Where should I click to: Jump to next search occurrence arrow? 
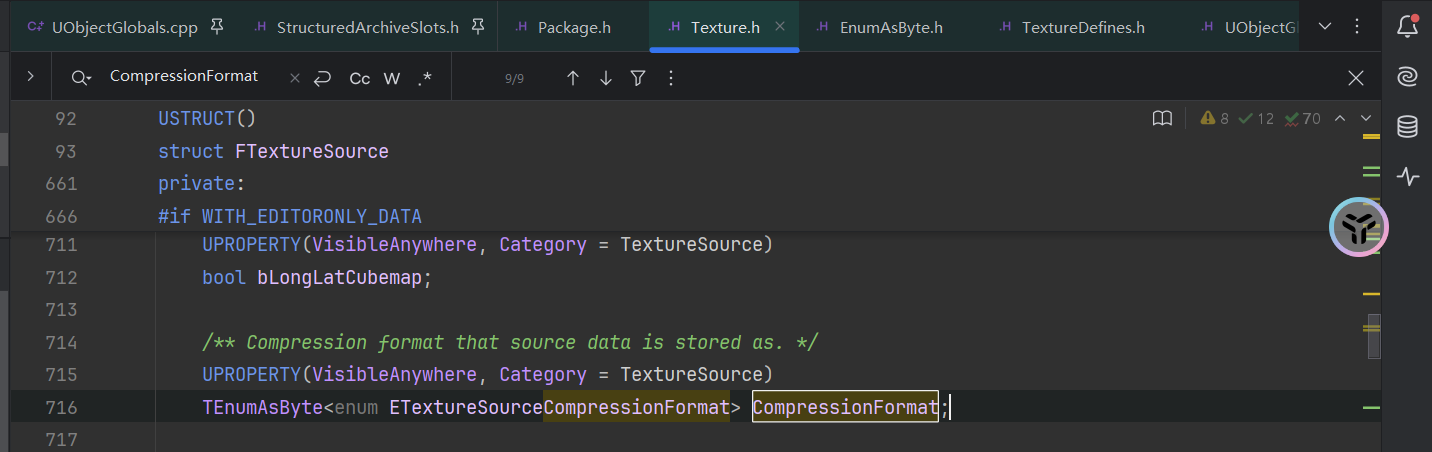pyautogui.click(x=605, y=78)
